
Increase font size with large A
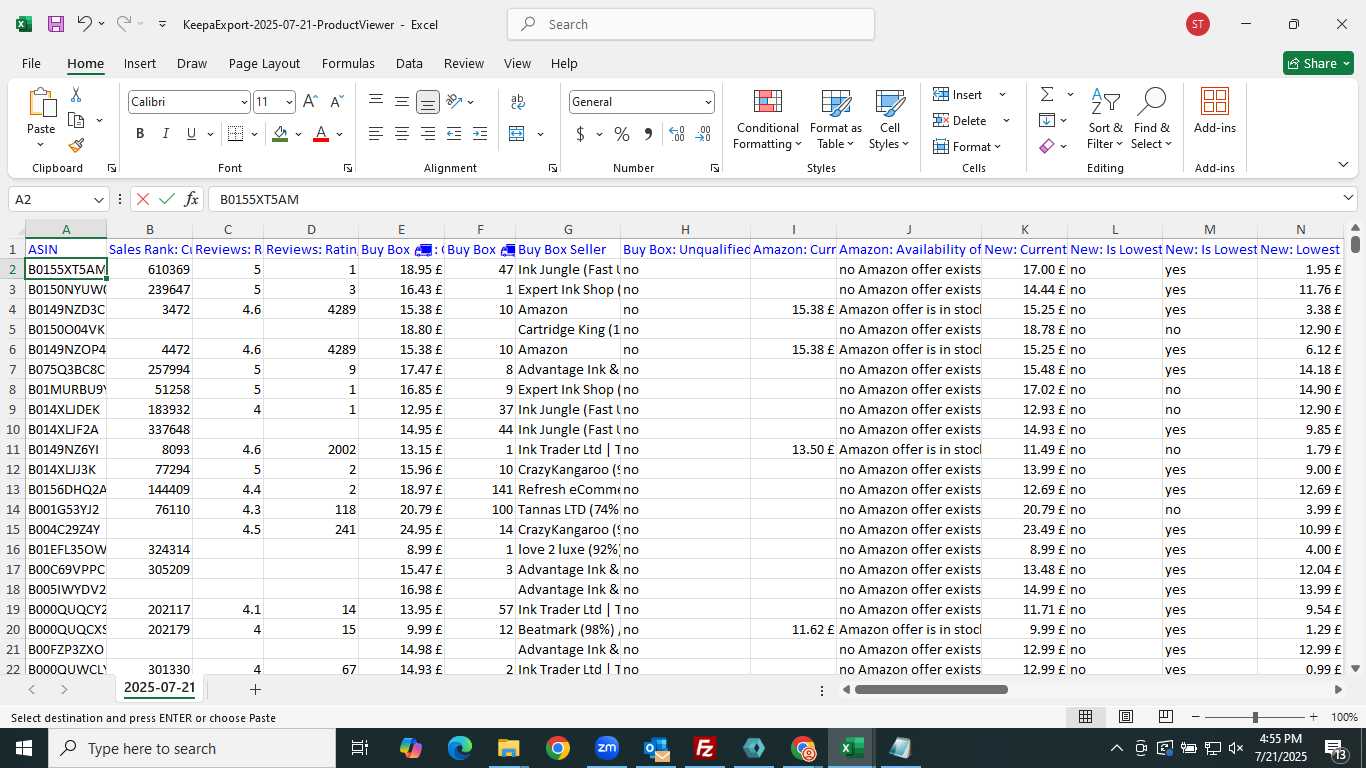point(310,102)
